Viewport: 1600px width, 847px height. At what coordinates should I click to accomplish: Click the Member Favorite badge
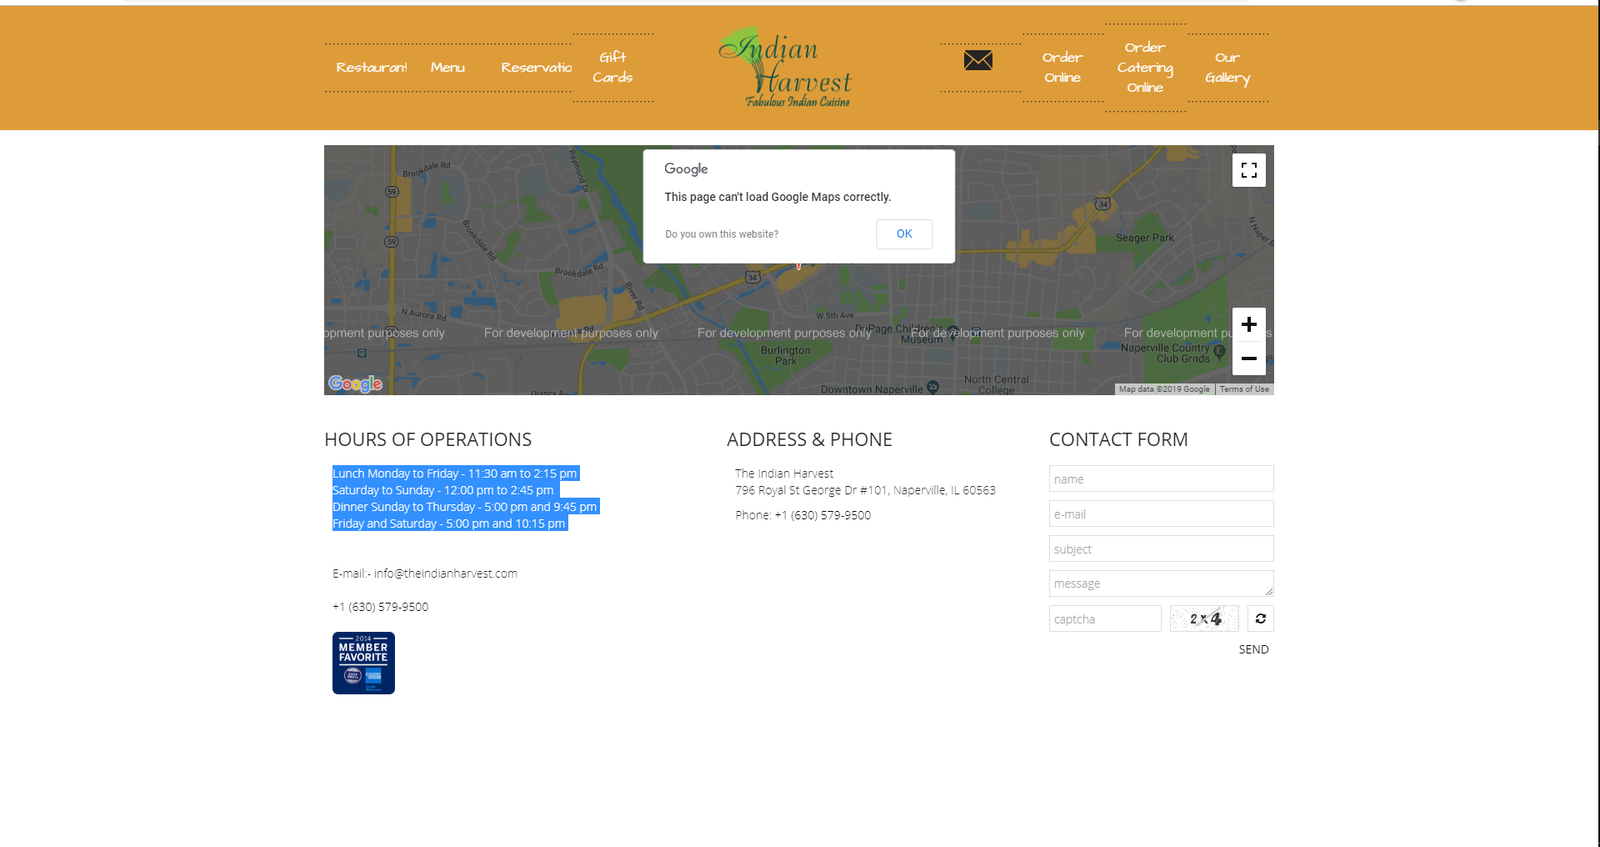pyautogui.click(x=363, y=663)
